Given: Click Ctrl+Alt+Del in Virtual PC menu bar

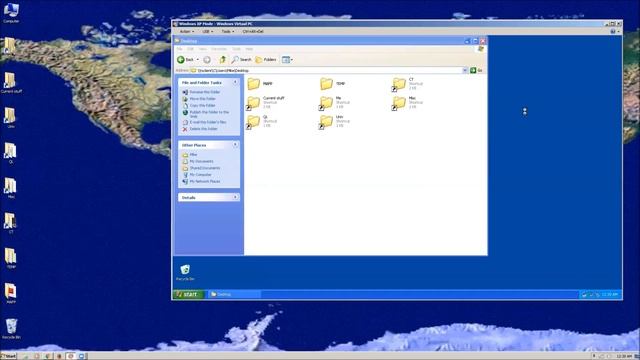Looking at the screenshot, I should pyautogui.click(x=253, y=31).
